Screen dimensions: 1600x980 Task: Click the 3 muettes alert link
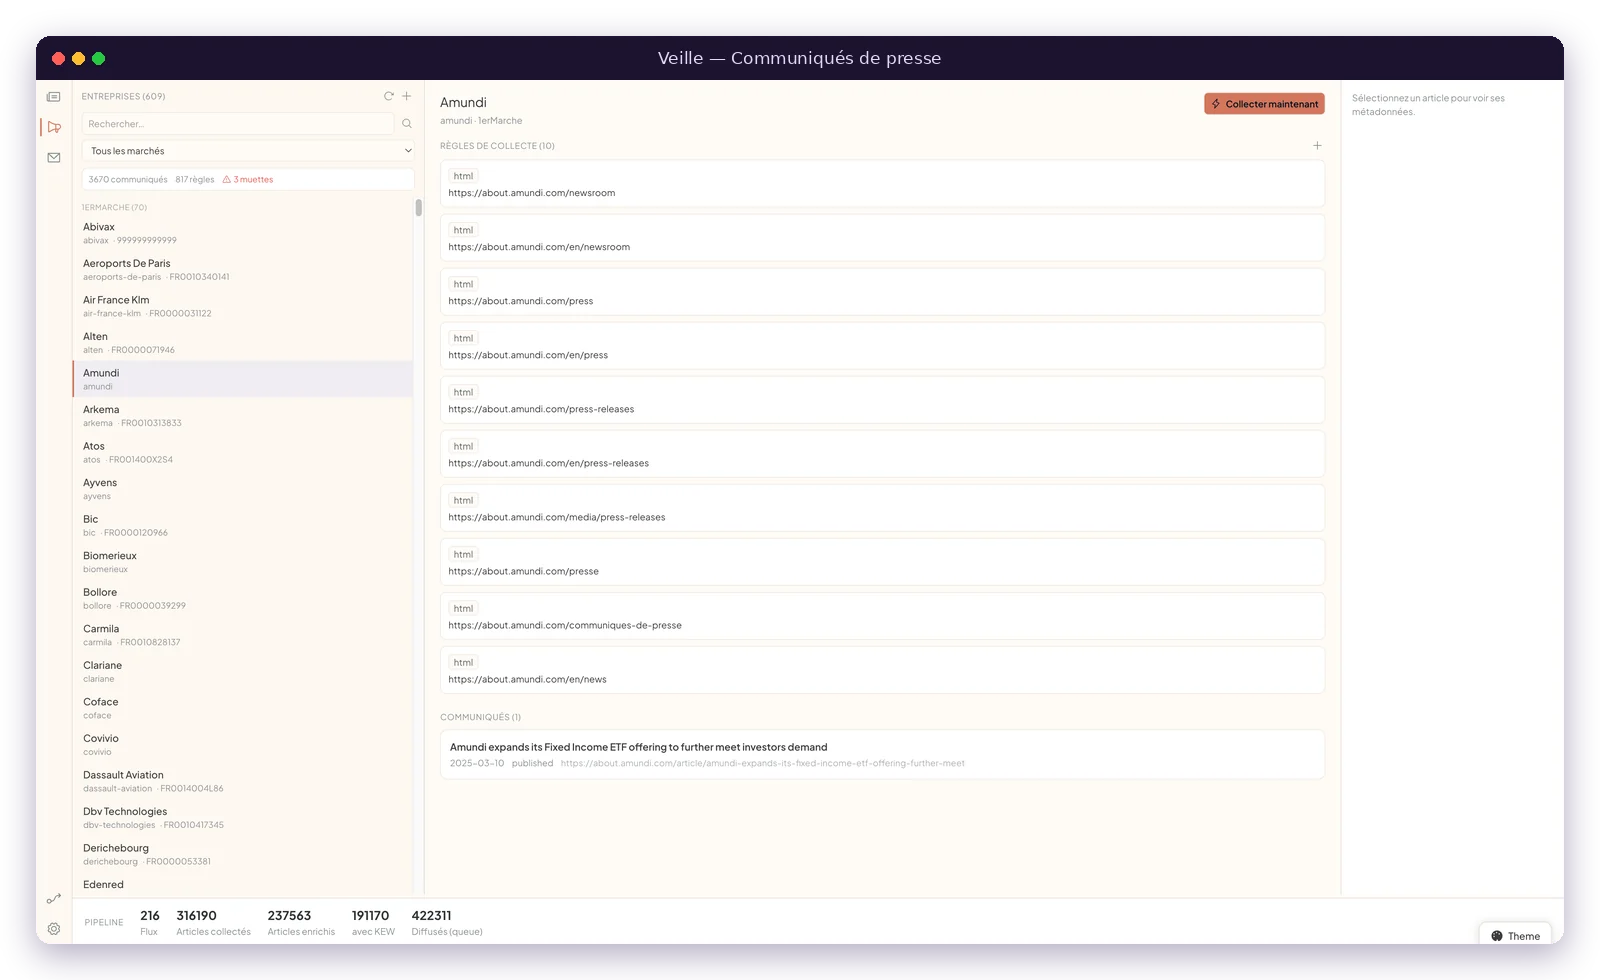coord(248,180)
